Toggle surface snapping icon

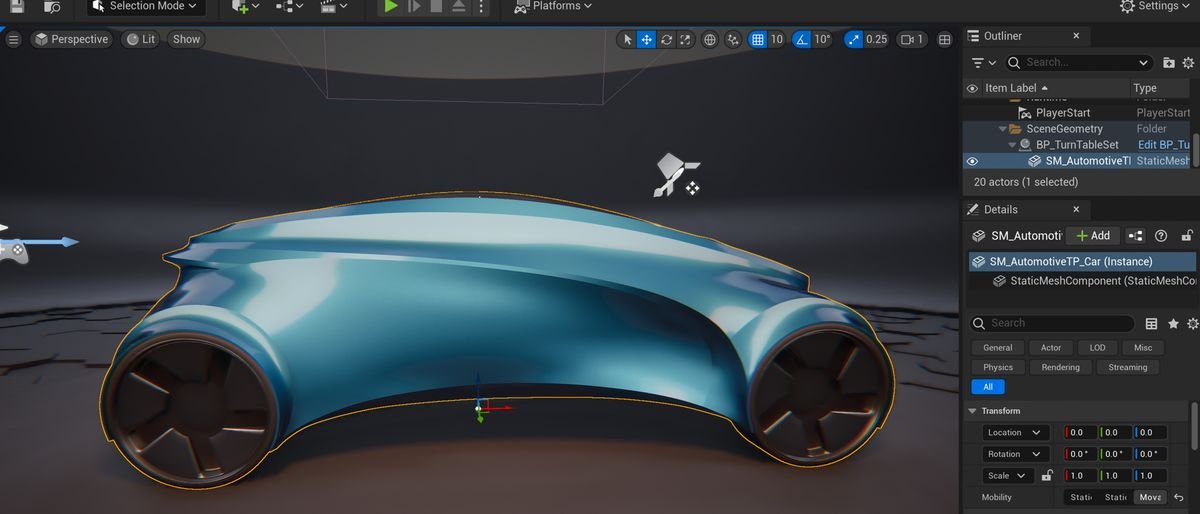(x=734, y=40)
